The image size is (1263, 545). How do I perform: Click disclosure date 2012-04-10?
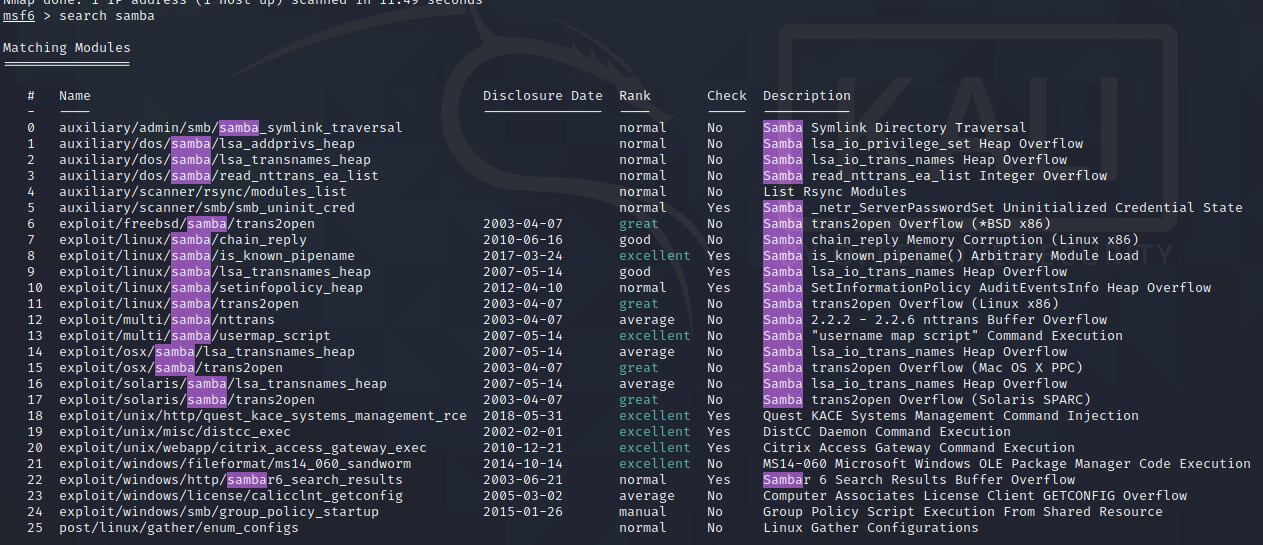point(523,288)
